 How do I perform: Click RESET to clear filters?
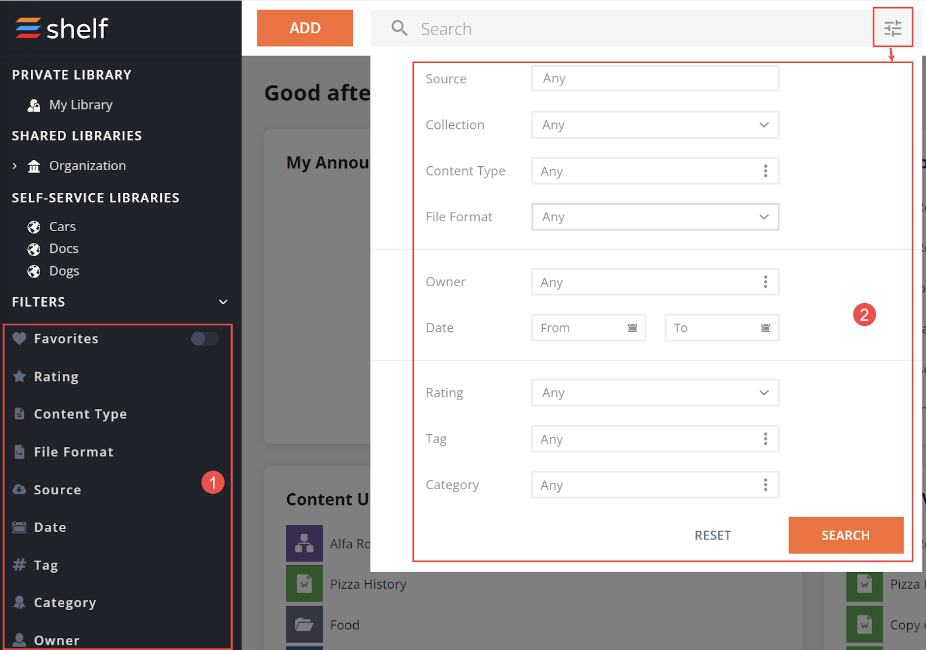coord(712,535)
